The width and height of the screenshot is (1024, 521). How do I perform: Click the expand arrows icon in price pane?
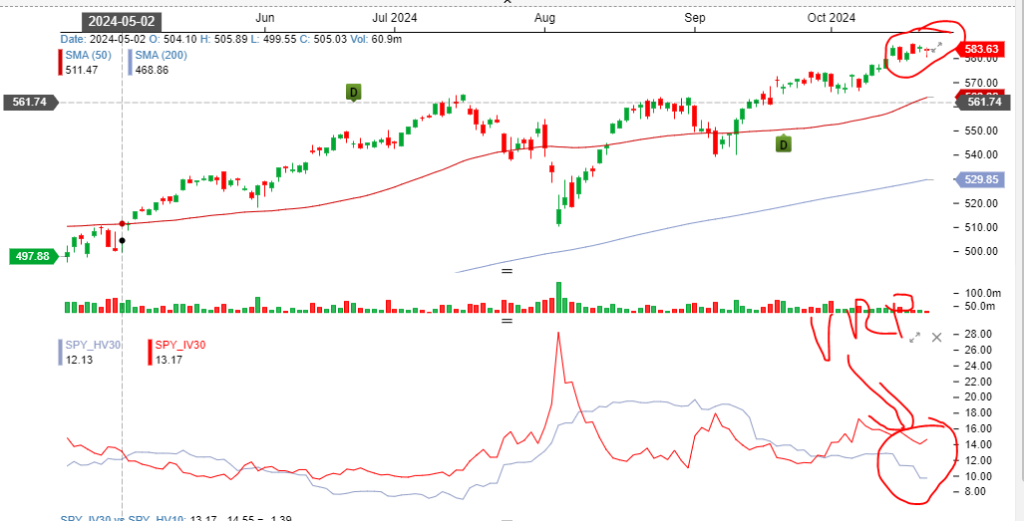[x=936, y=47]
